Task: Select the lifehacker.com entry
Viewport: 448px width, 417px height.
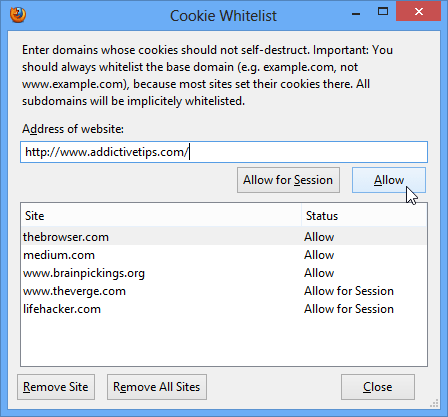Action: pyautogui.click(x=224, y=309)
